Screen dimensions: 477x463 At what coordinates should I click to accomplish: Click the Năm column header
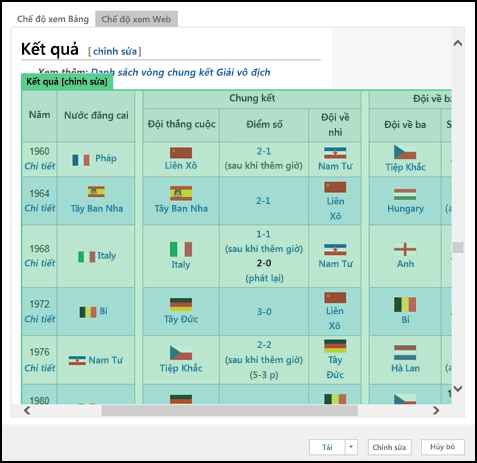(39, 115)
